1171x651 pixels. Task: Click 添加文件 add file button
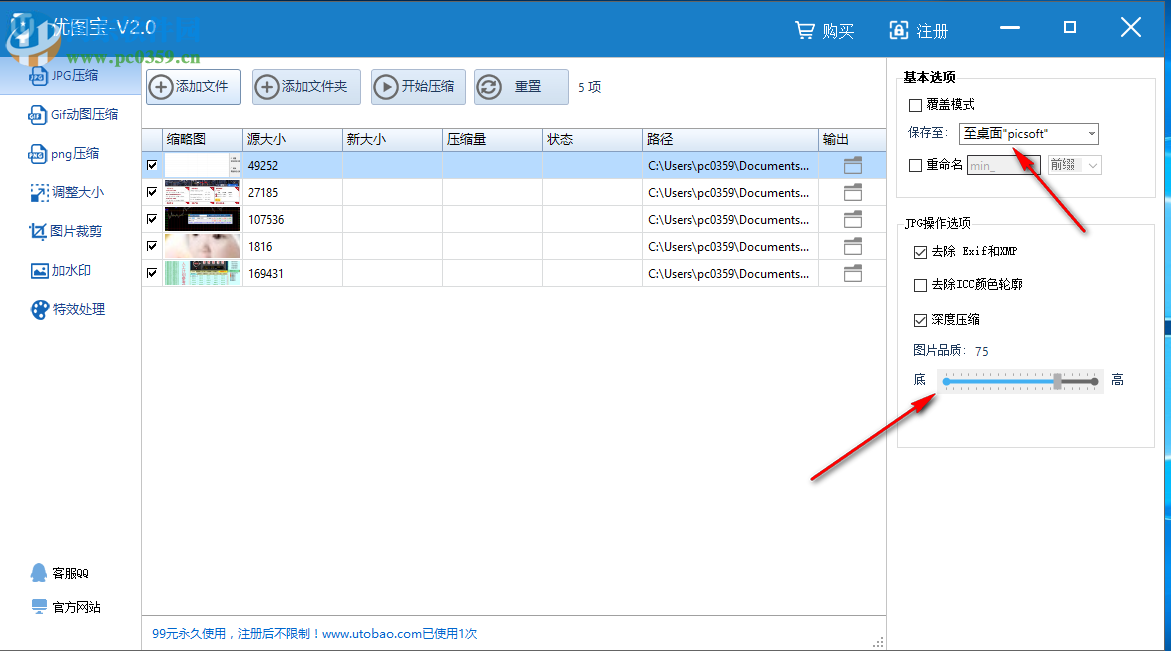(193, 87)
